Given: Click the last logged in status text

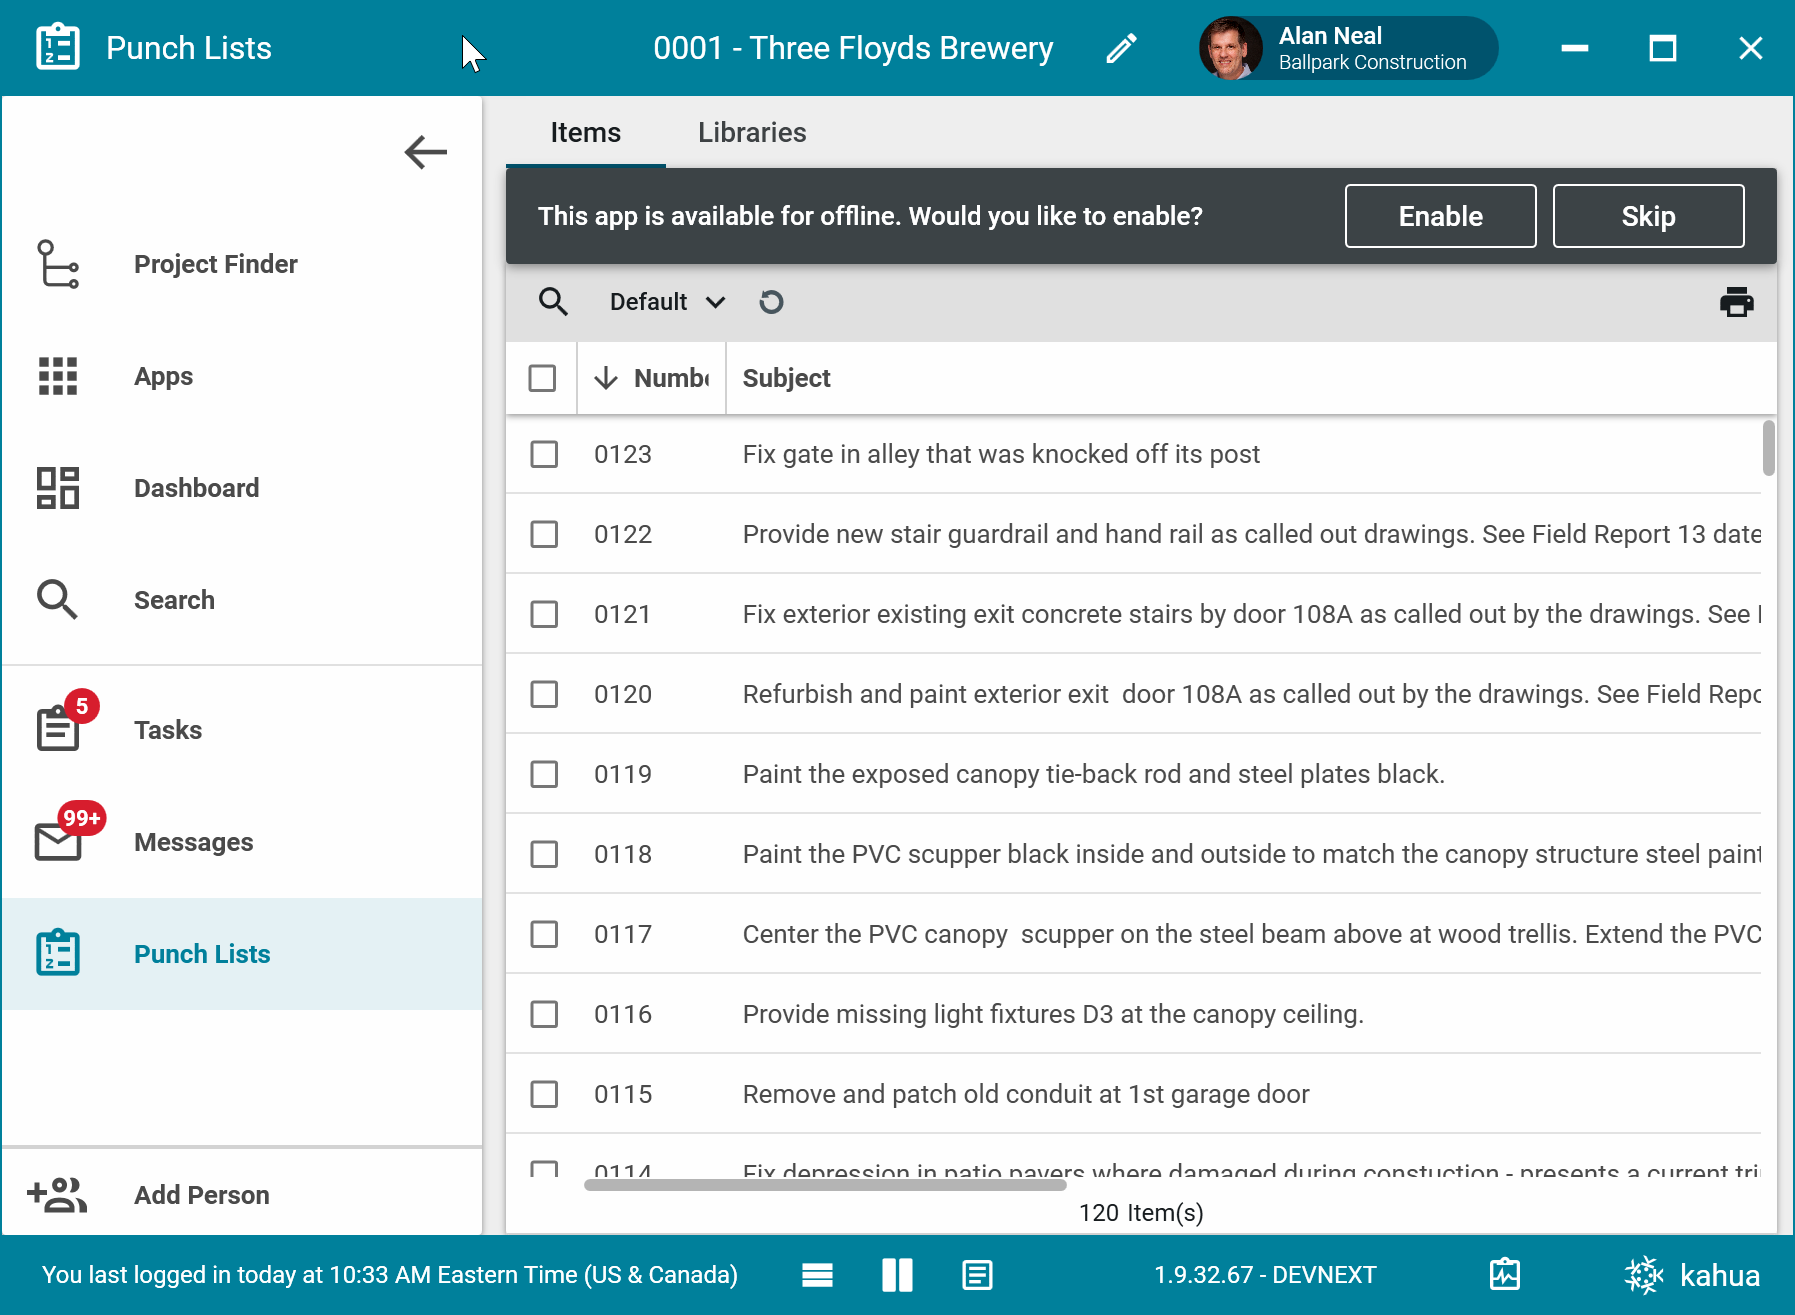Looking at the screenshot, I should tap(390, 1275).
